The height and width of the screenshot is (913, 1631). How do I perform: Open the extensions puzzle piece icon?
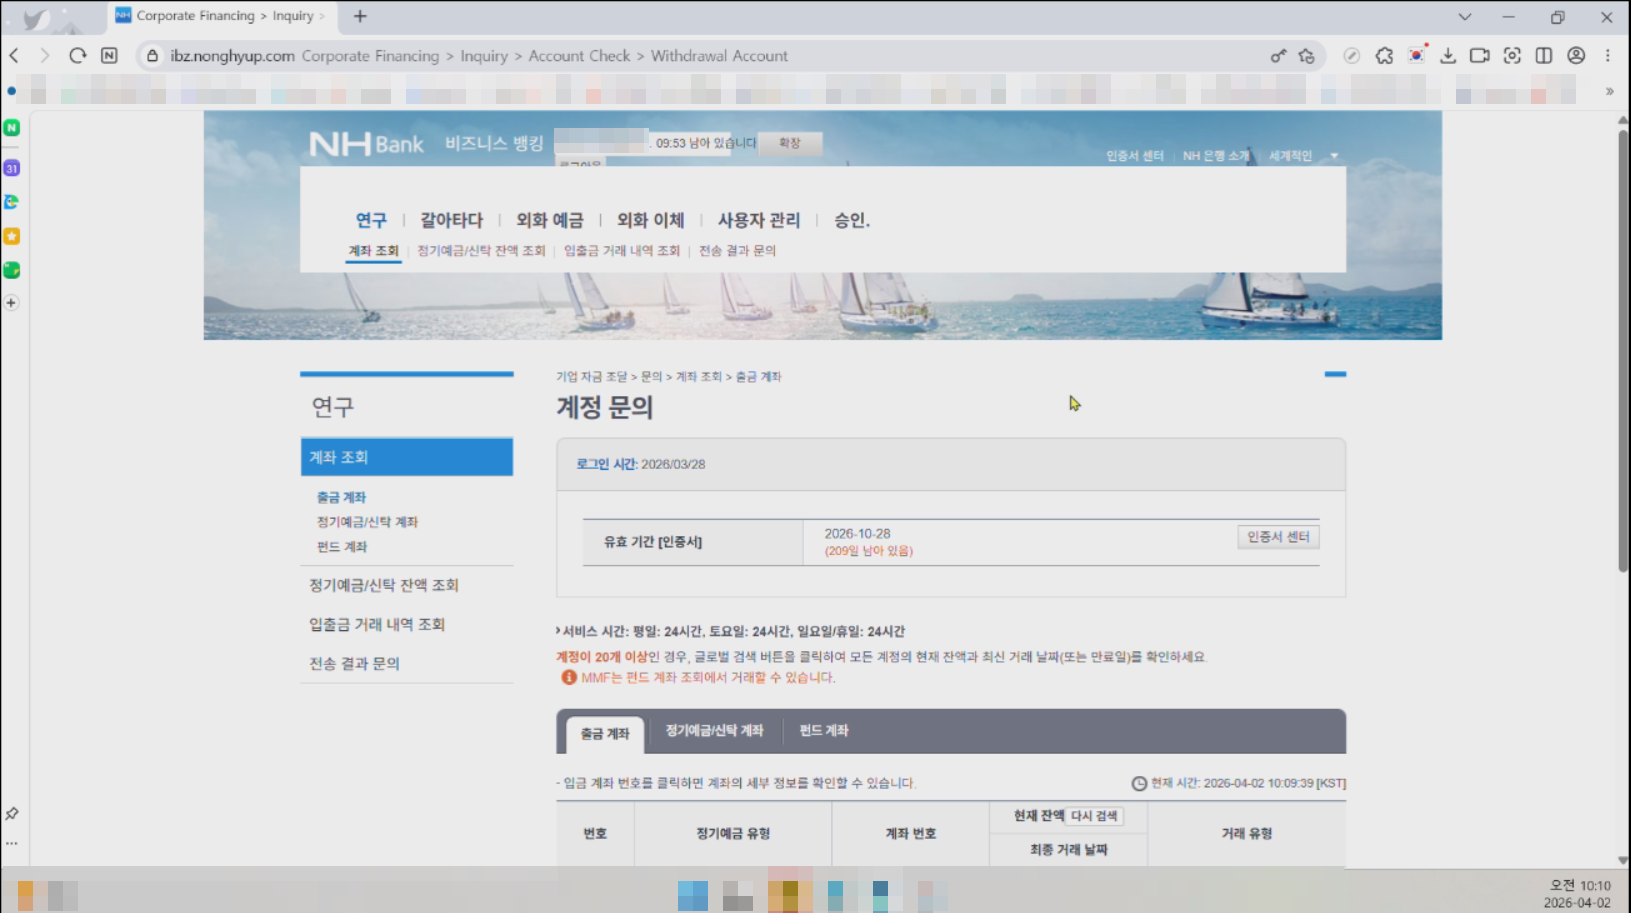pos(1384,56)
